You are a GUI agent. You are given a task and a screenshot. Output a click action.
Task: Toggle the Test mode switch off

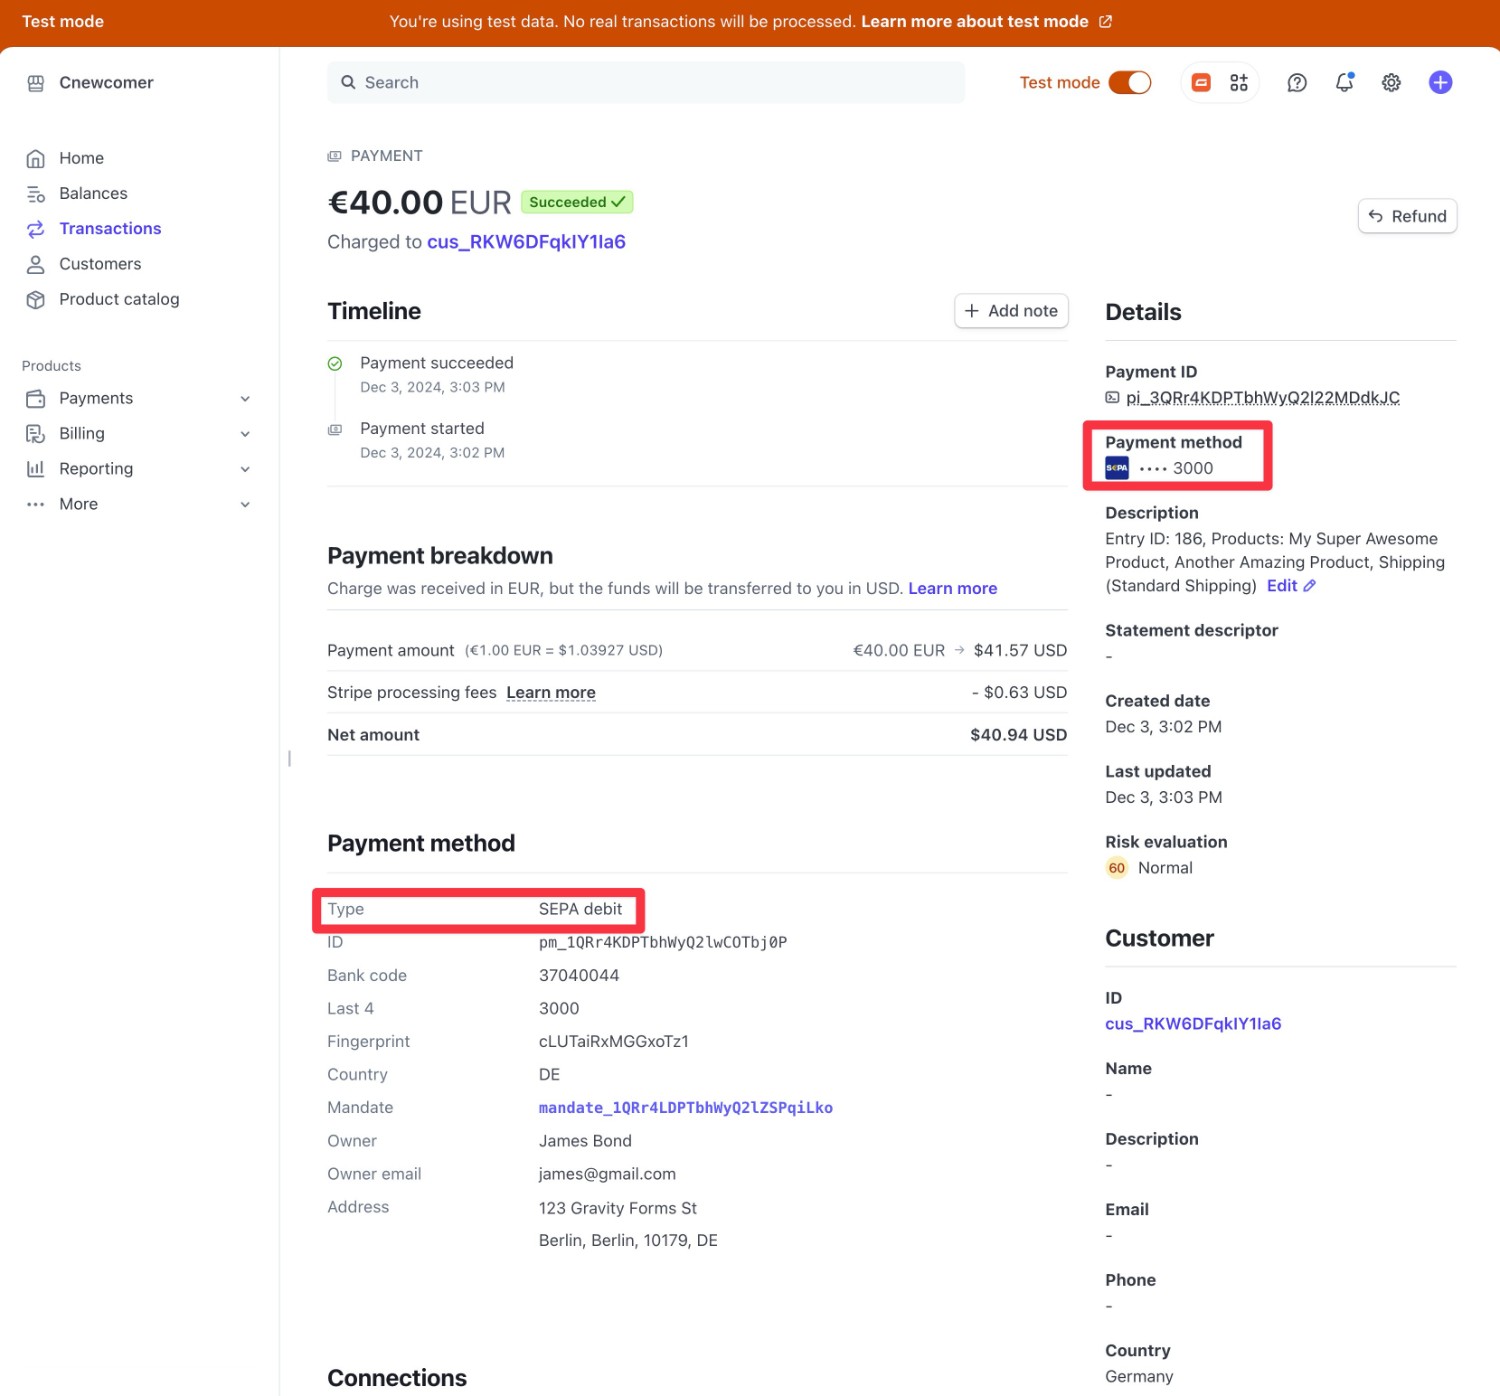(1130, 83)
